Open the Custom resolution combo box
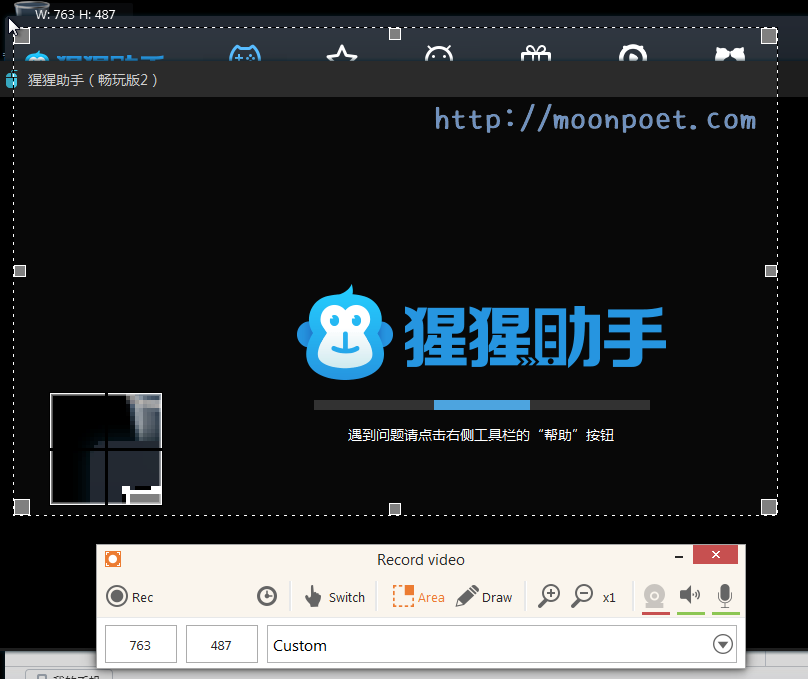This screenshot has height=679, width=808. tap(490, 645)
